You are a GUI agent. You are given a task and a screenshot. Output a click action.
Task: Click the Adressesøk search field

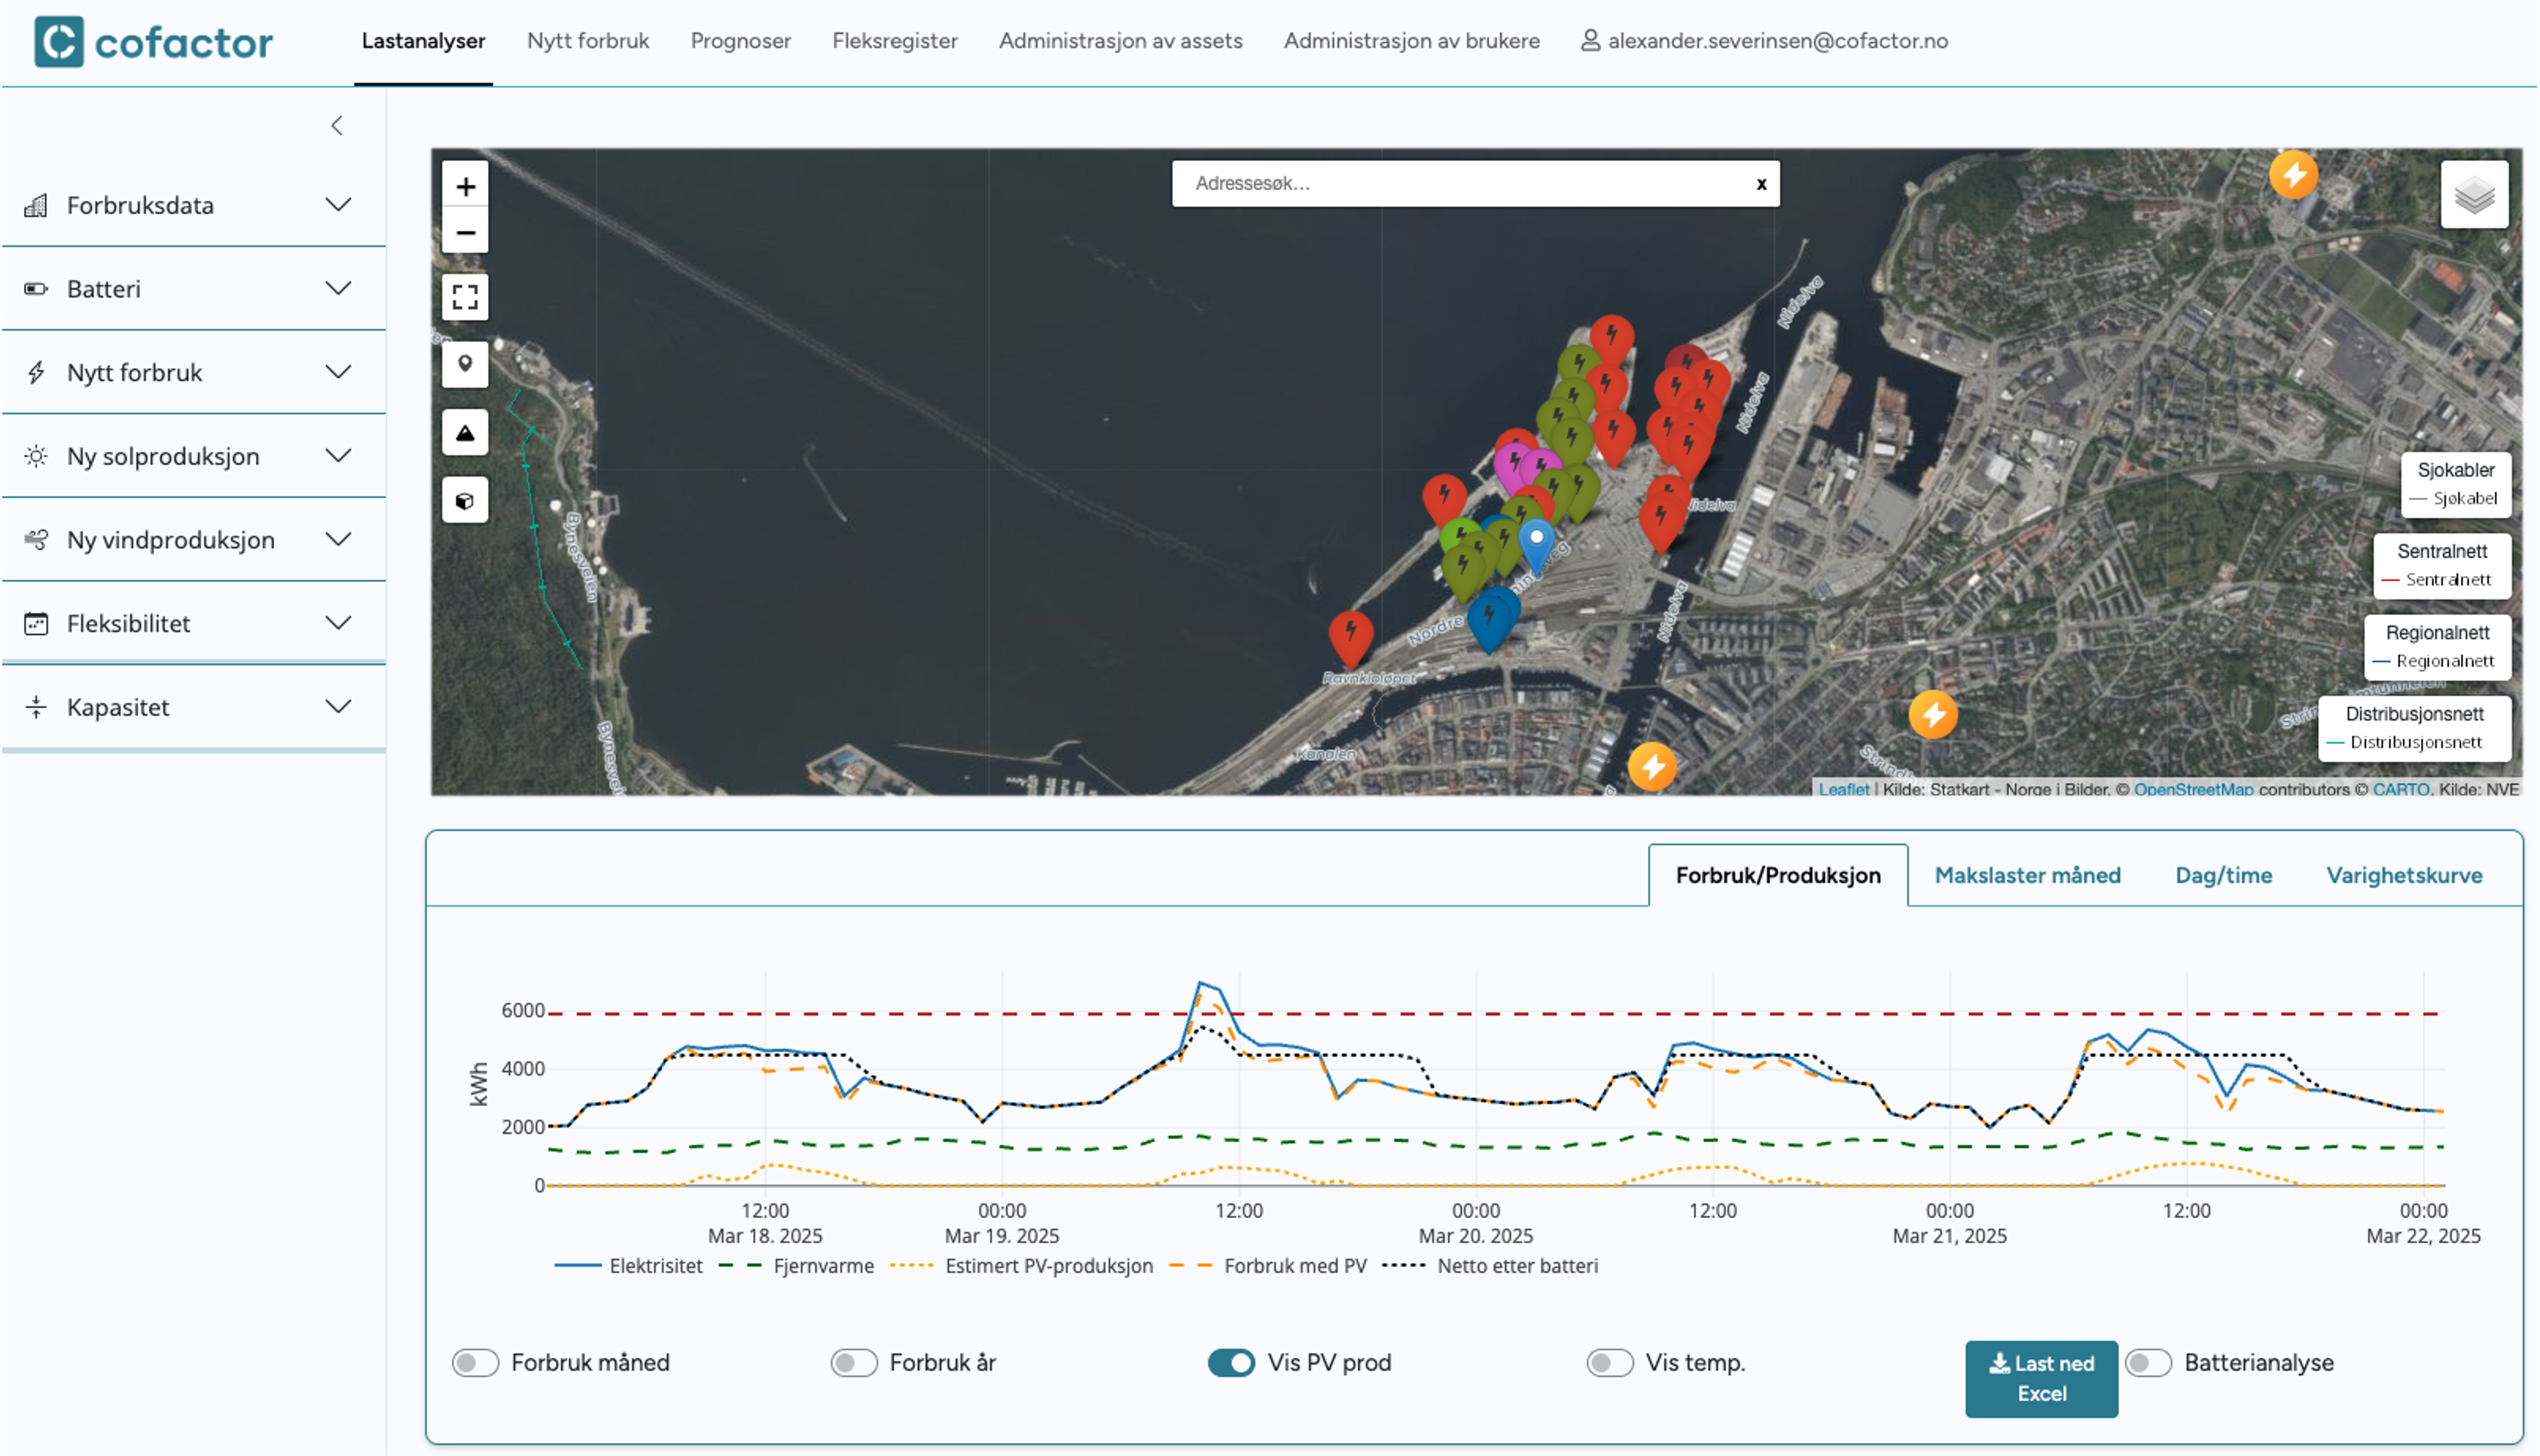(x=1460, y=184)
